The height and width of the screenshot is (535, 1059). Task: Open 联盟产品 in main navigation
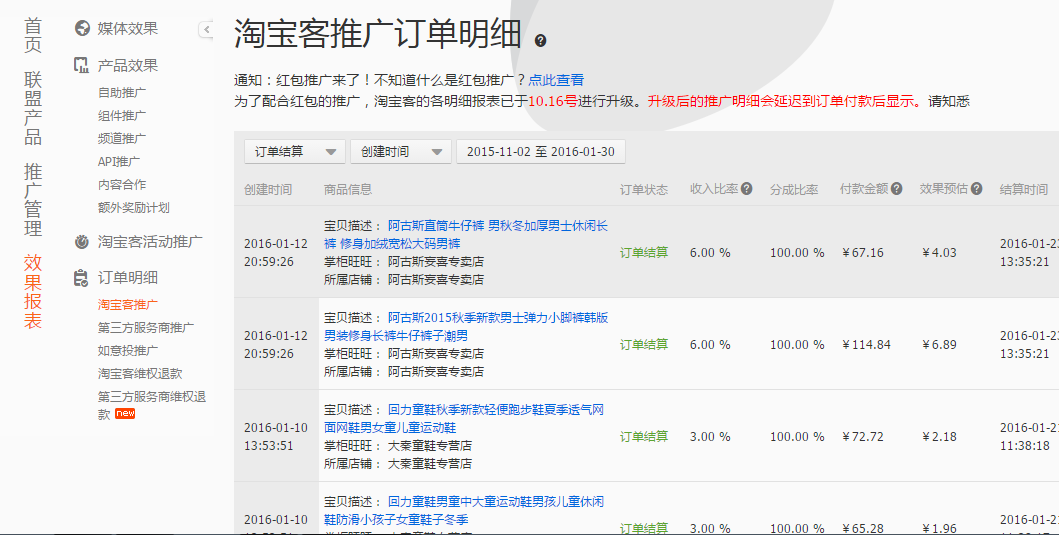(33, 108)
